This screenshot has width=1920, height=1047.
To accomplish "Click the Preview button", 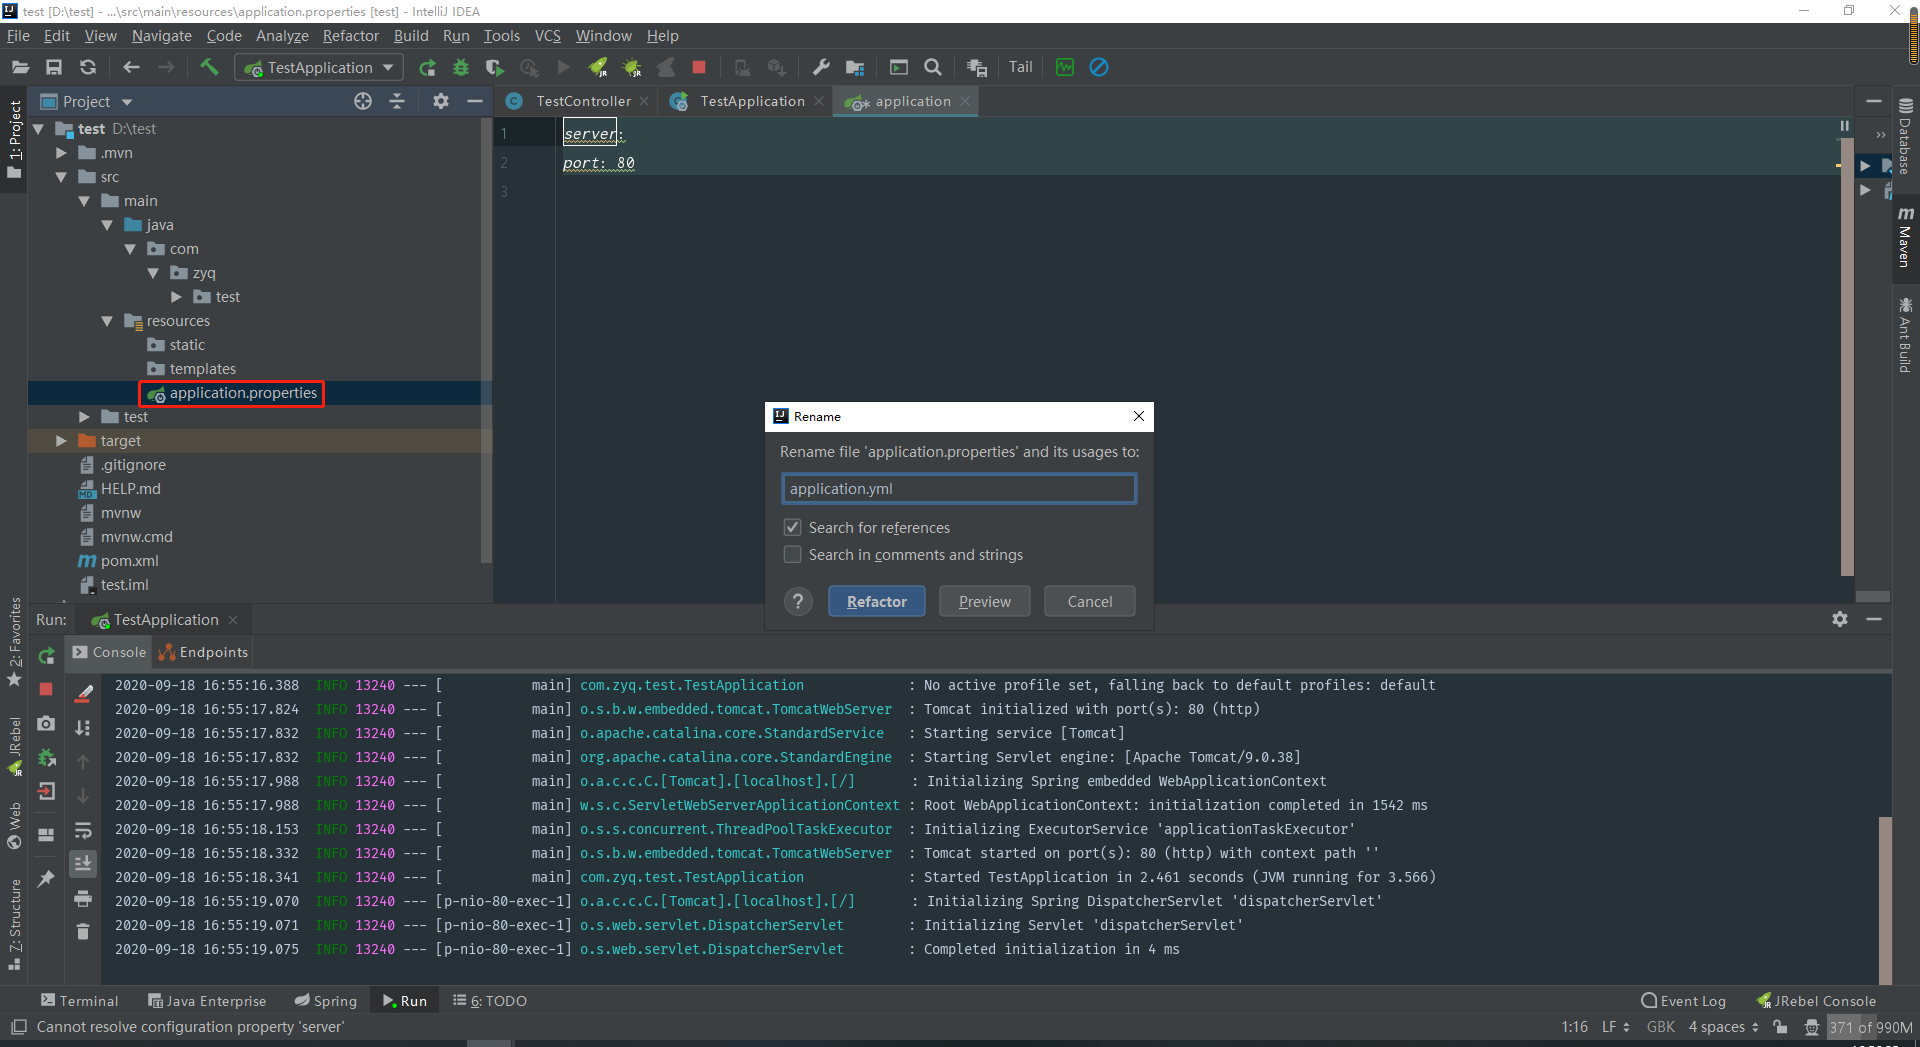I will [x=984, y=601].
